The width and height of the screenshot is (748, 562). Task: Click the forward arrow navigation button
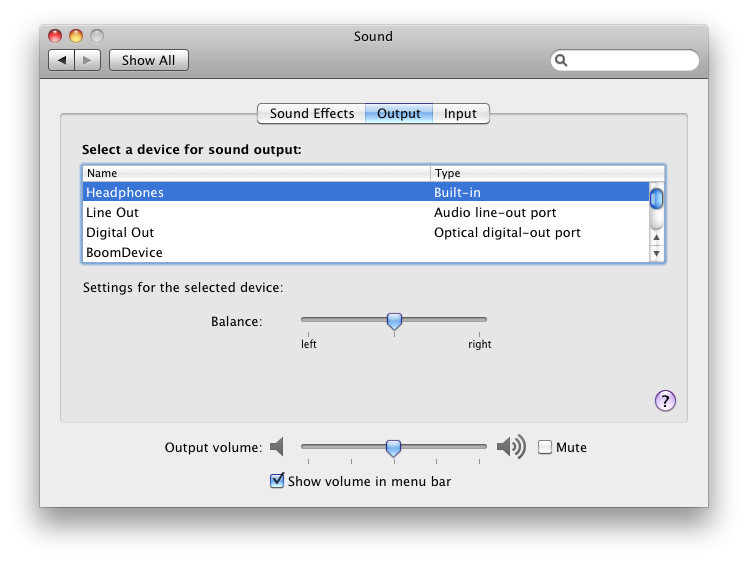pos(87,60)
